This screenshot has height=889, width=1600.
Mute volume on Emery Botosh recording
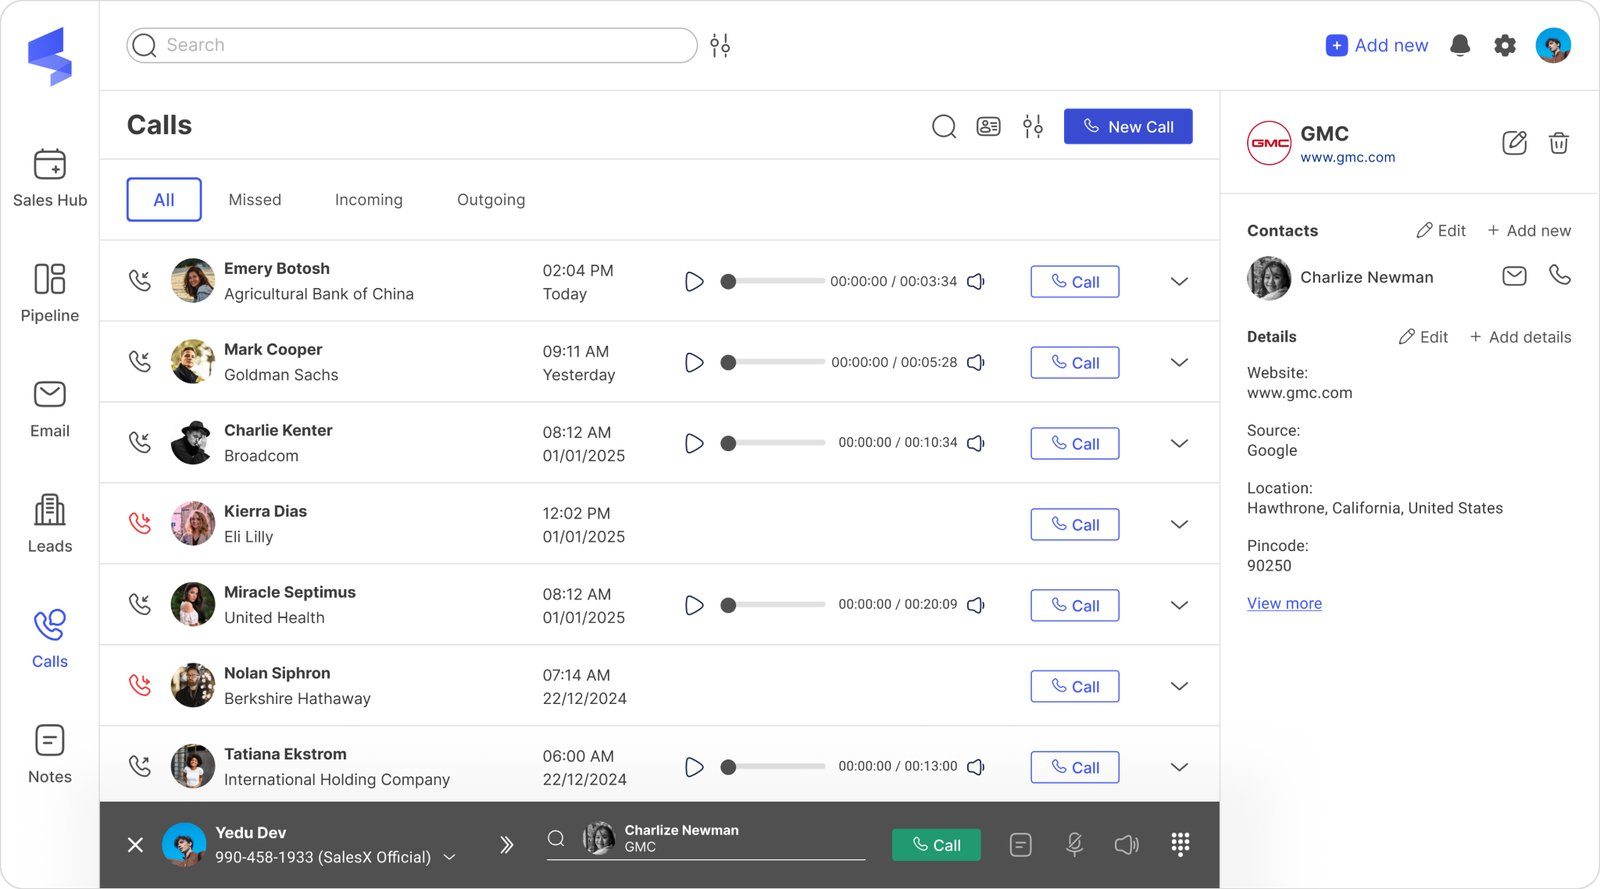[x=976, y=282]
